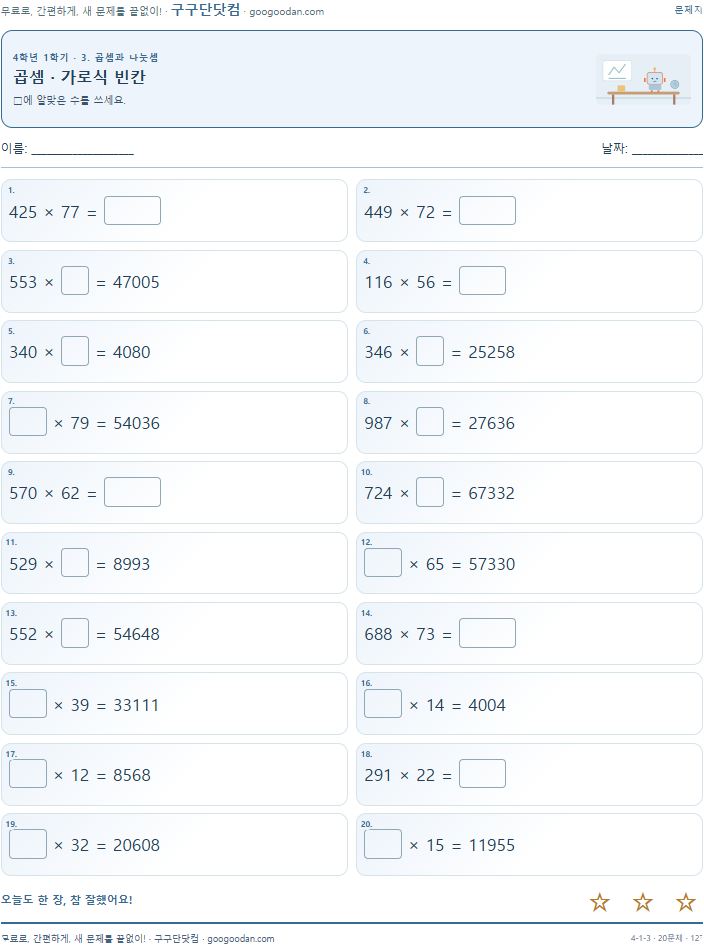Click the number 425 in problem 1
704x945 pixels.
pyautogui.click(x=23, y=212)
